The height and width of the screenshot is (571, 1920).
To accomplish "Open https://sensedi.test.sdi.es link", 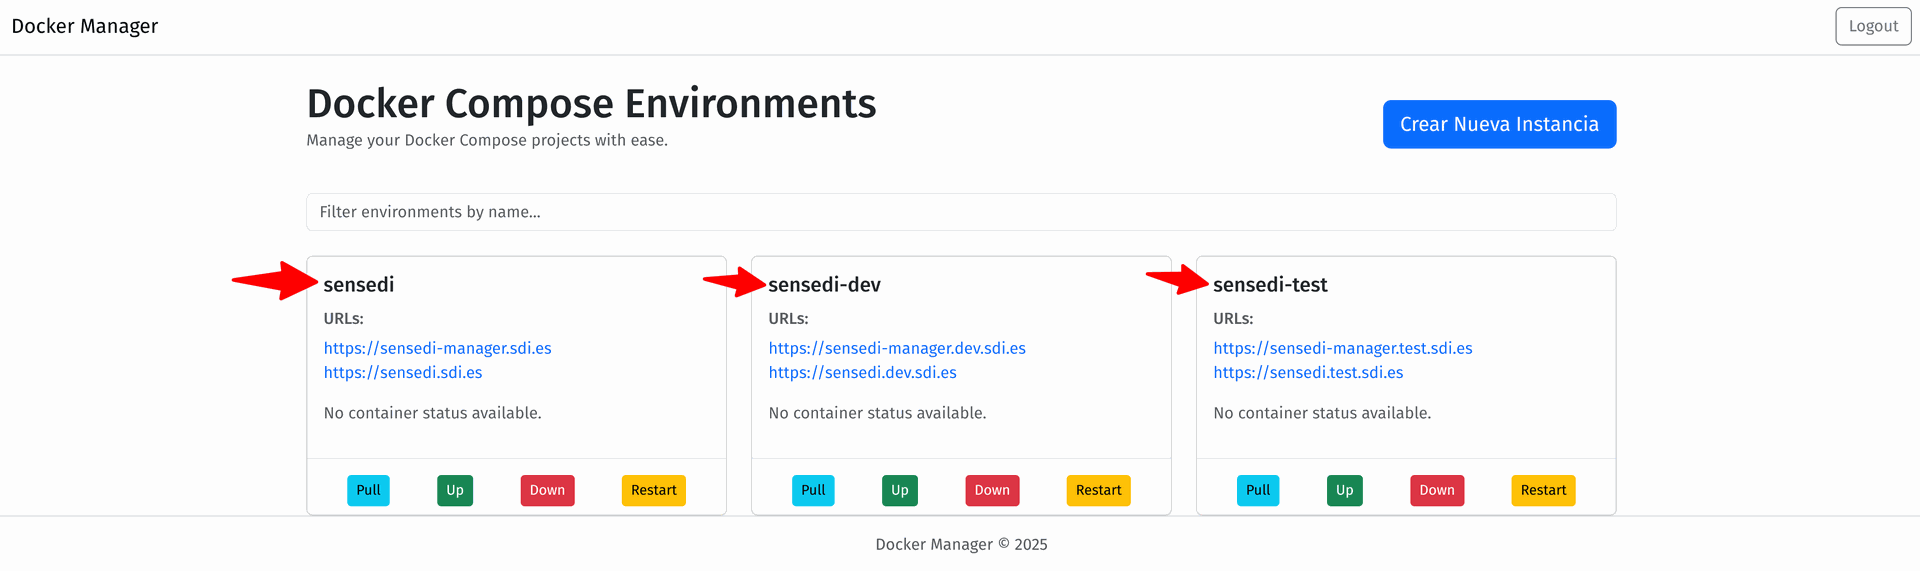I will (1308, 372).
